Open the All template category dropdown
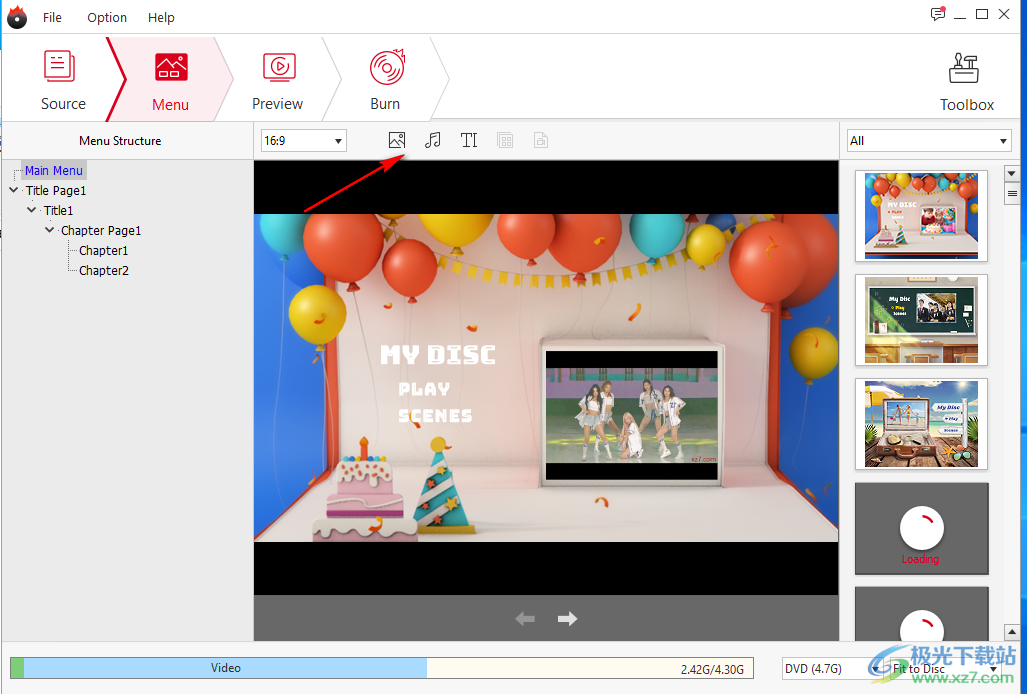The image size is (1027, 694). (x=928, y=141)
